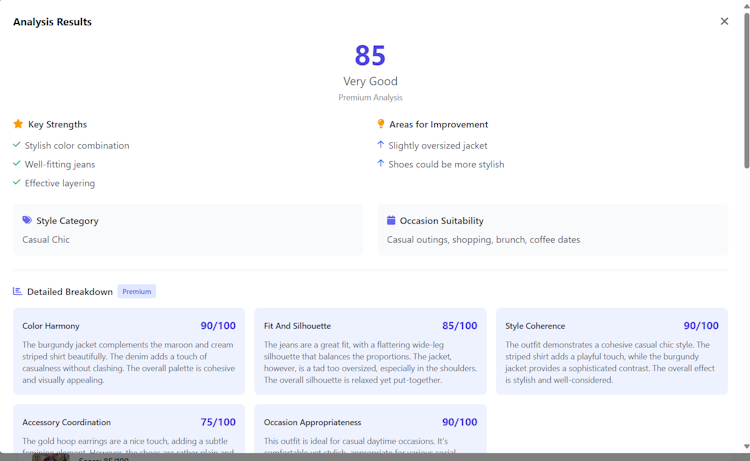Click the Style Coherence card title

pyautogui.click(x=535, y=326)
